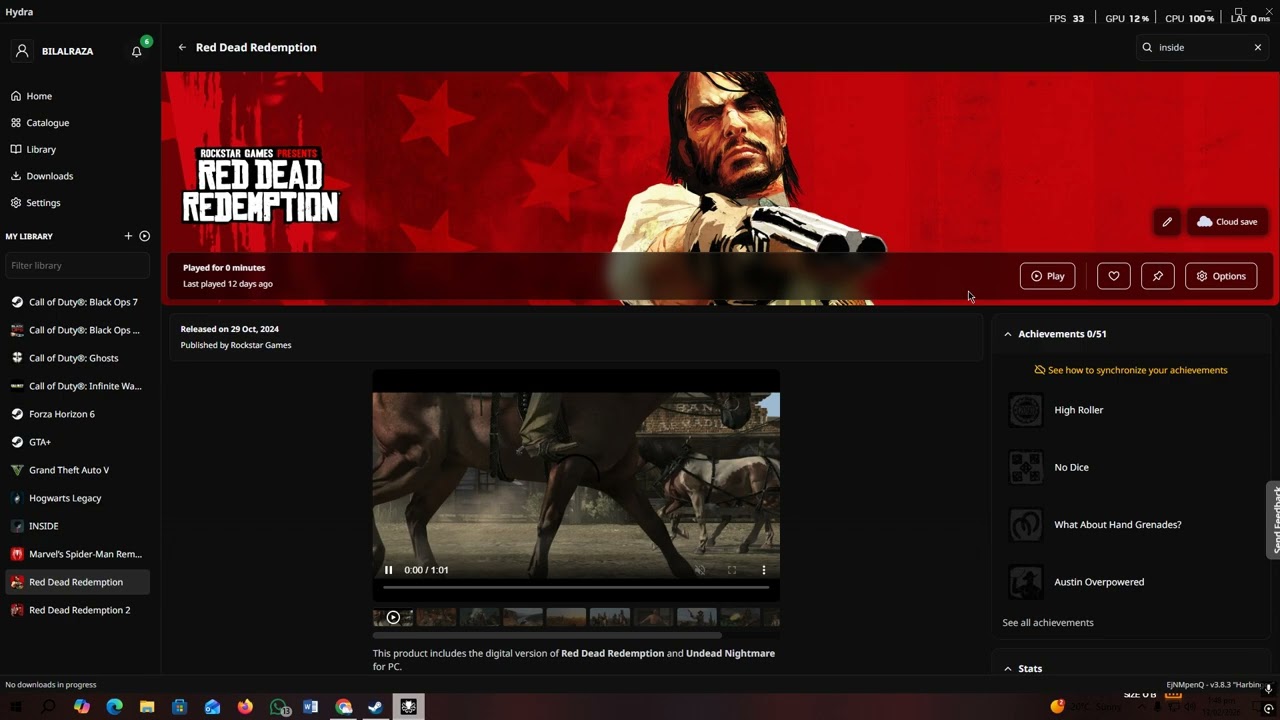Favorite the game with the heart icon
Viewport: 1280px width, 720px height.
click(x=1114, y=276)
